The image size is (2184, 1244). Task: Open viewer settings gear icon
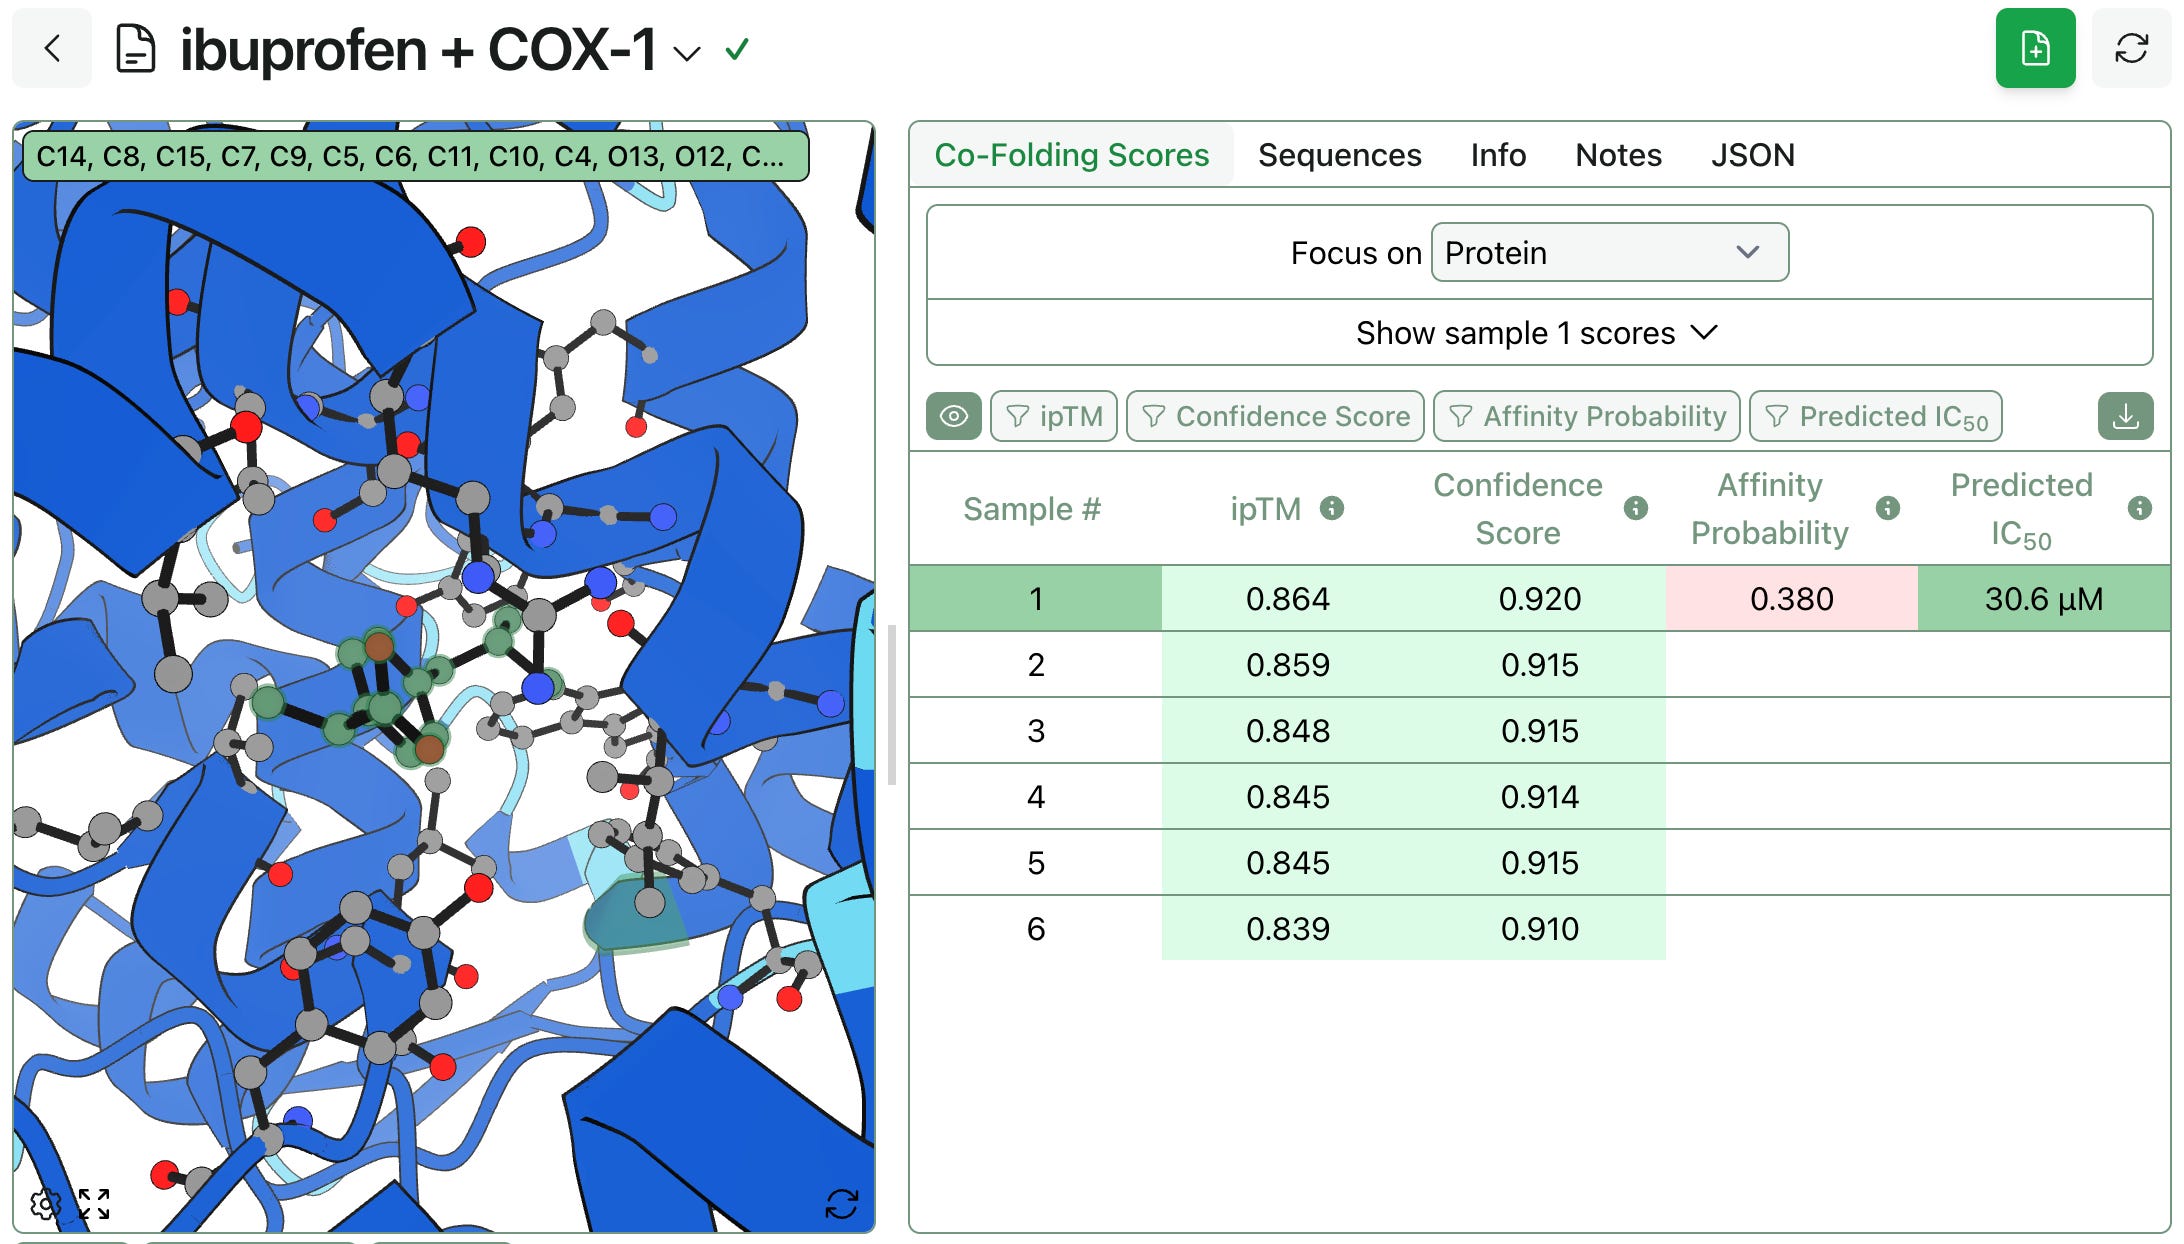[44, 1203]
